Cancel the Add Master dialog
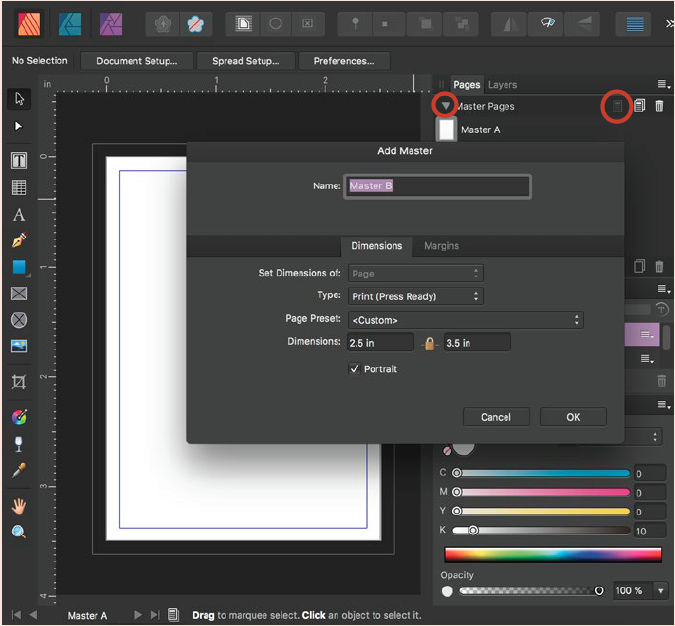This screenshot has height=626, width=675. (x=496, y=417)
